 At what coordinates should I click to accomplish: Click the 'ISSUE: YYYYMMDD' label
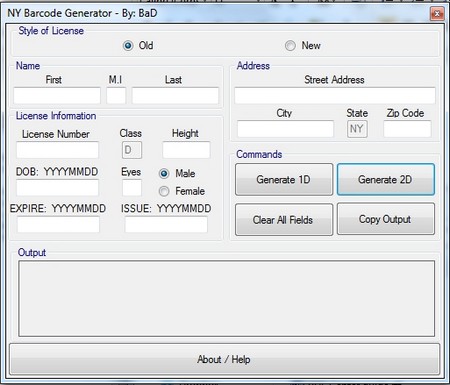point(166,208)
